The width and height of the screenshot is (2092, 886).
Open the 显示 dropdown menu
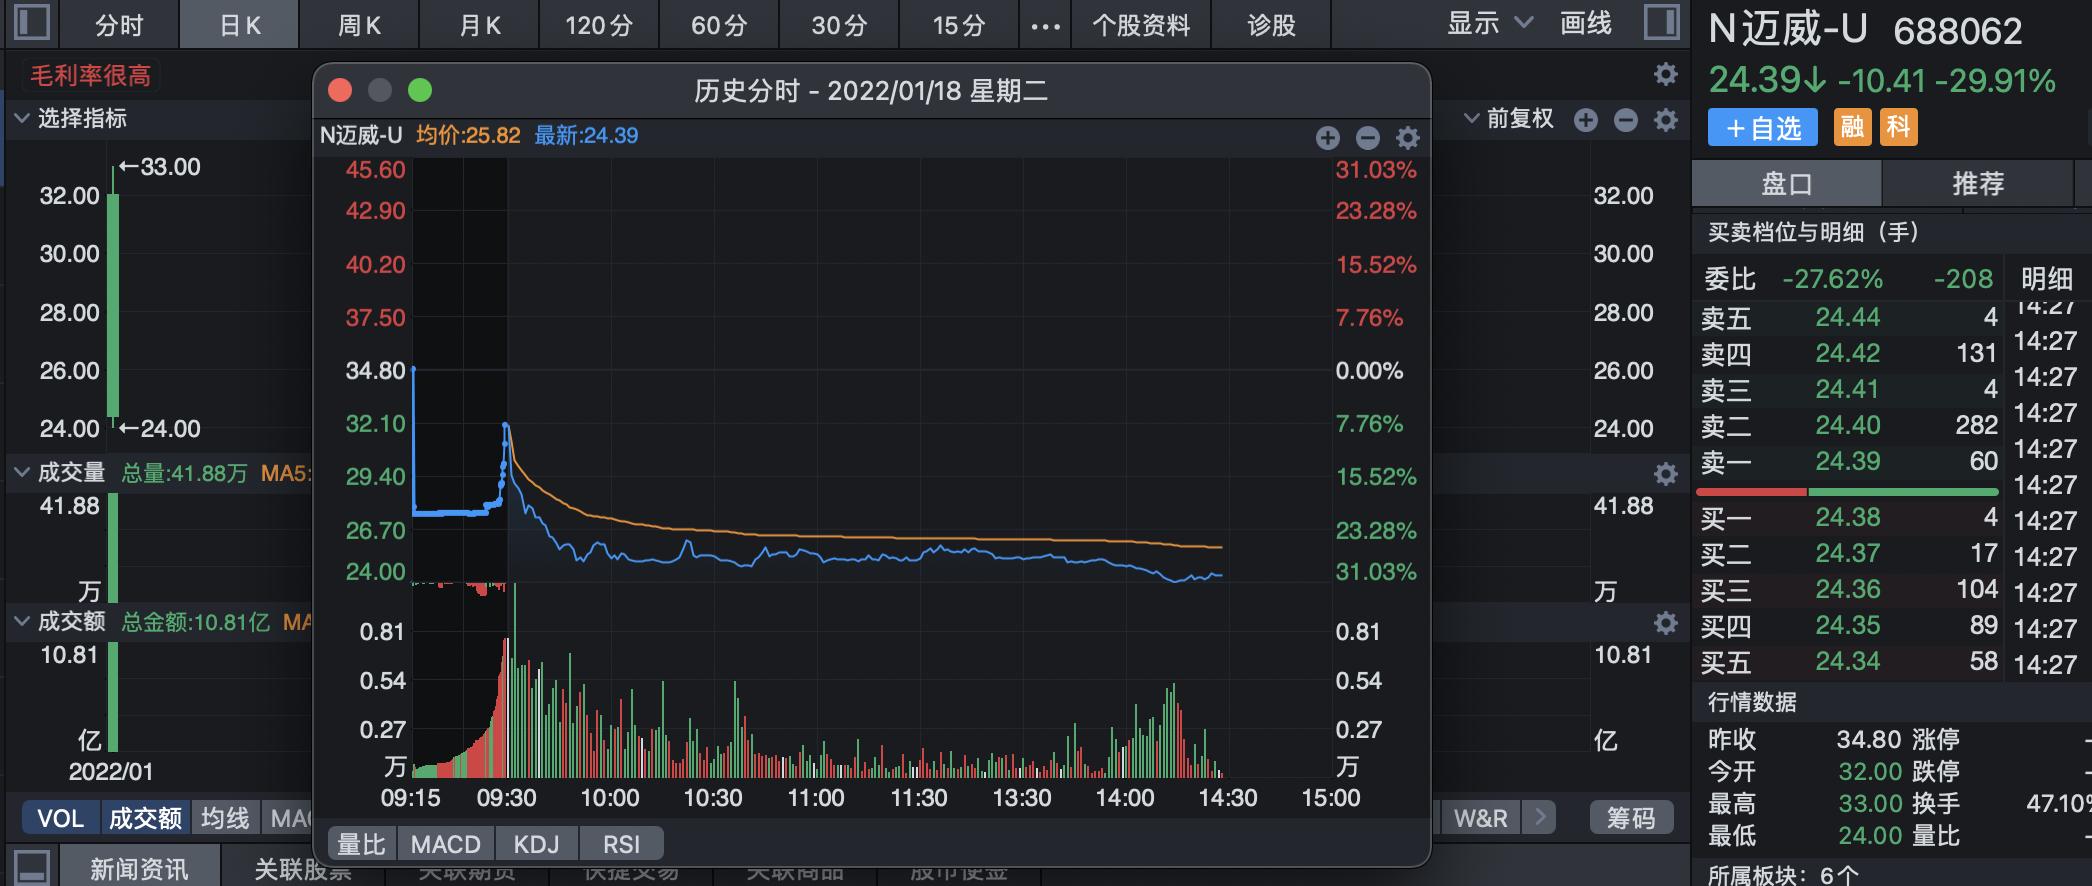(1489, 23)
